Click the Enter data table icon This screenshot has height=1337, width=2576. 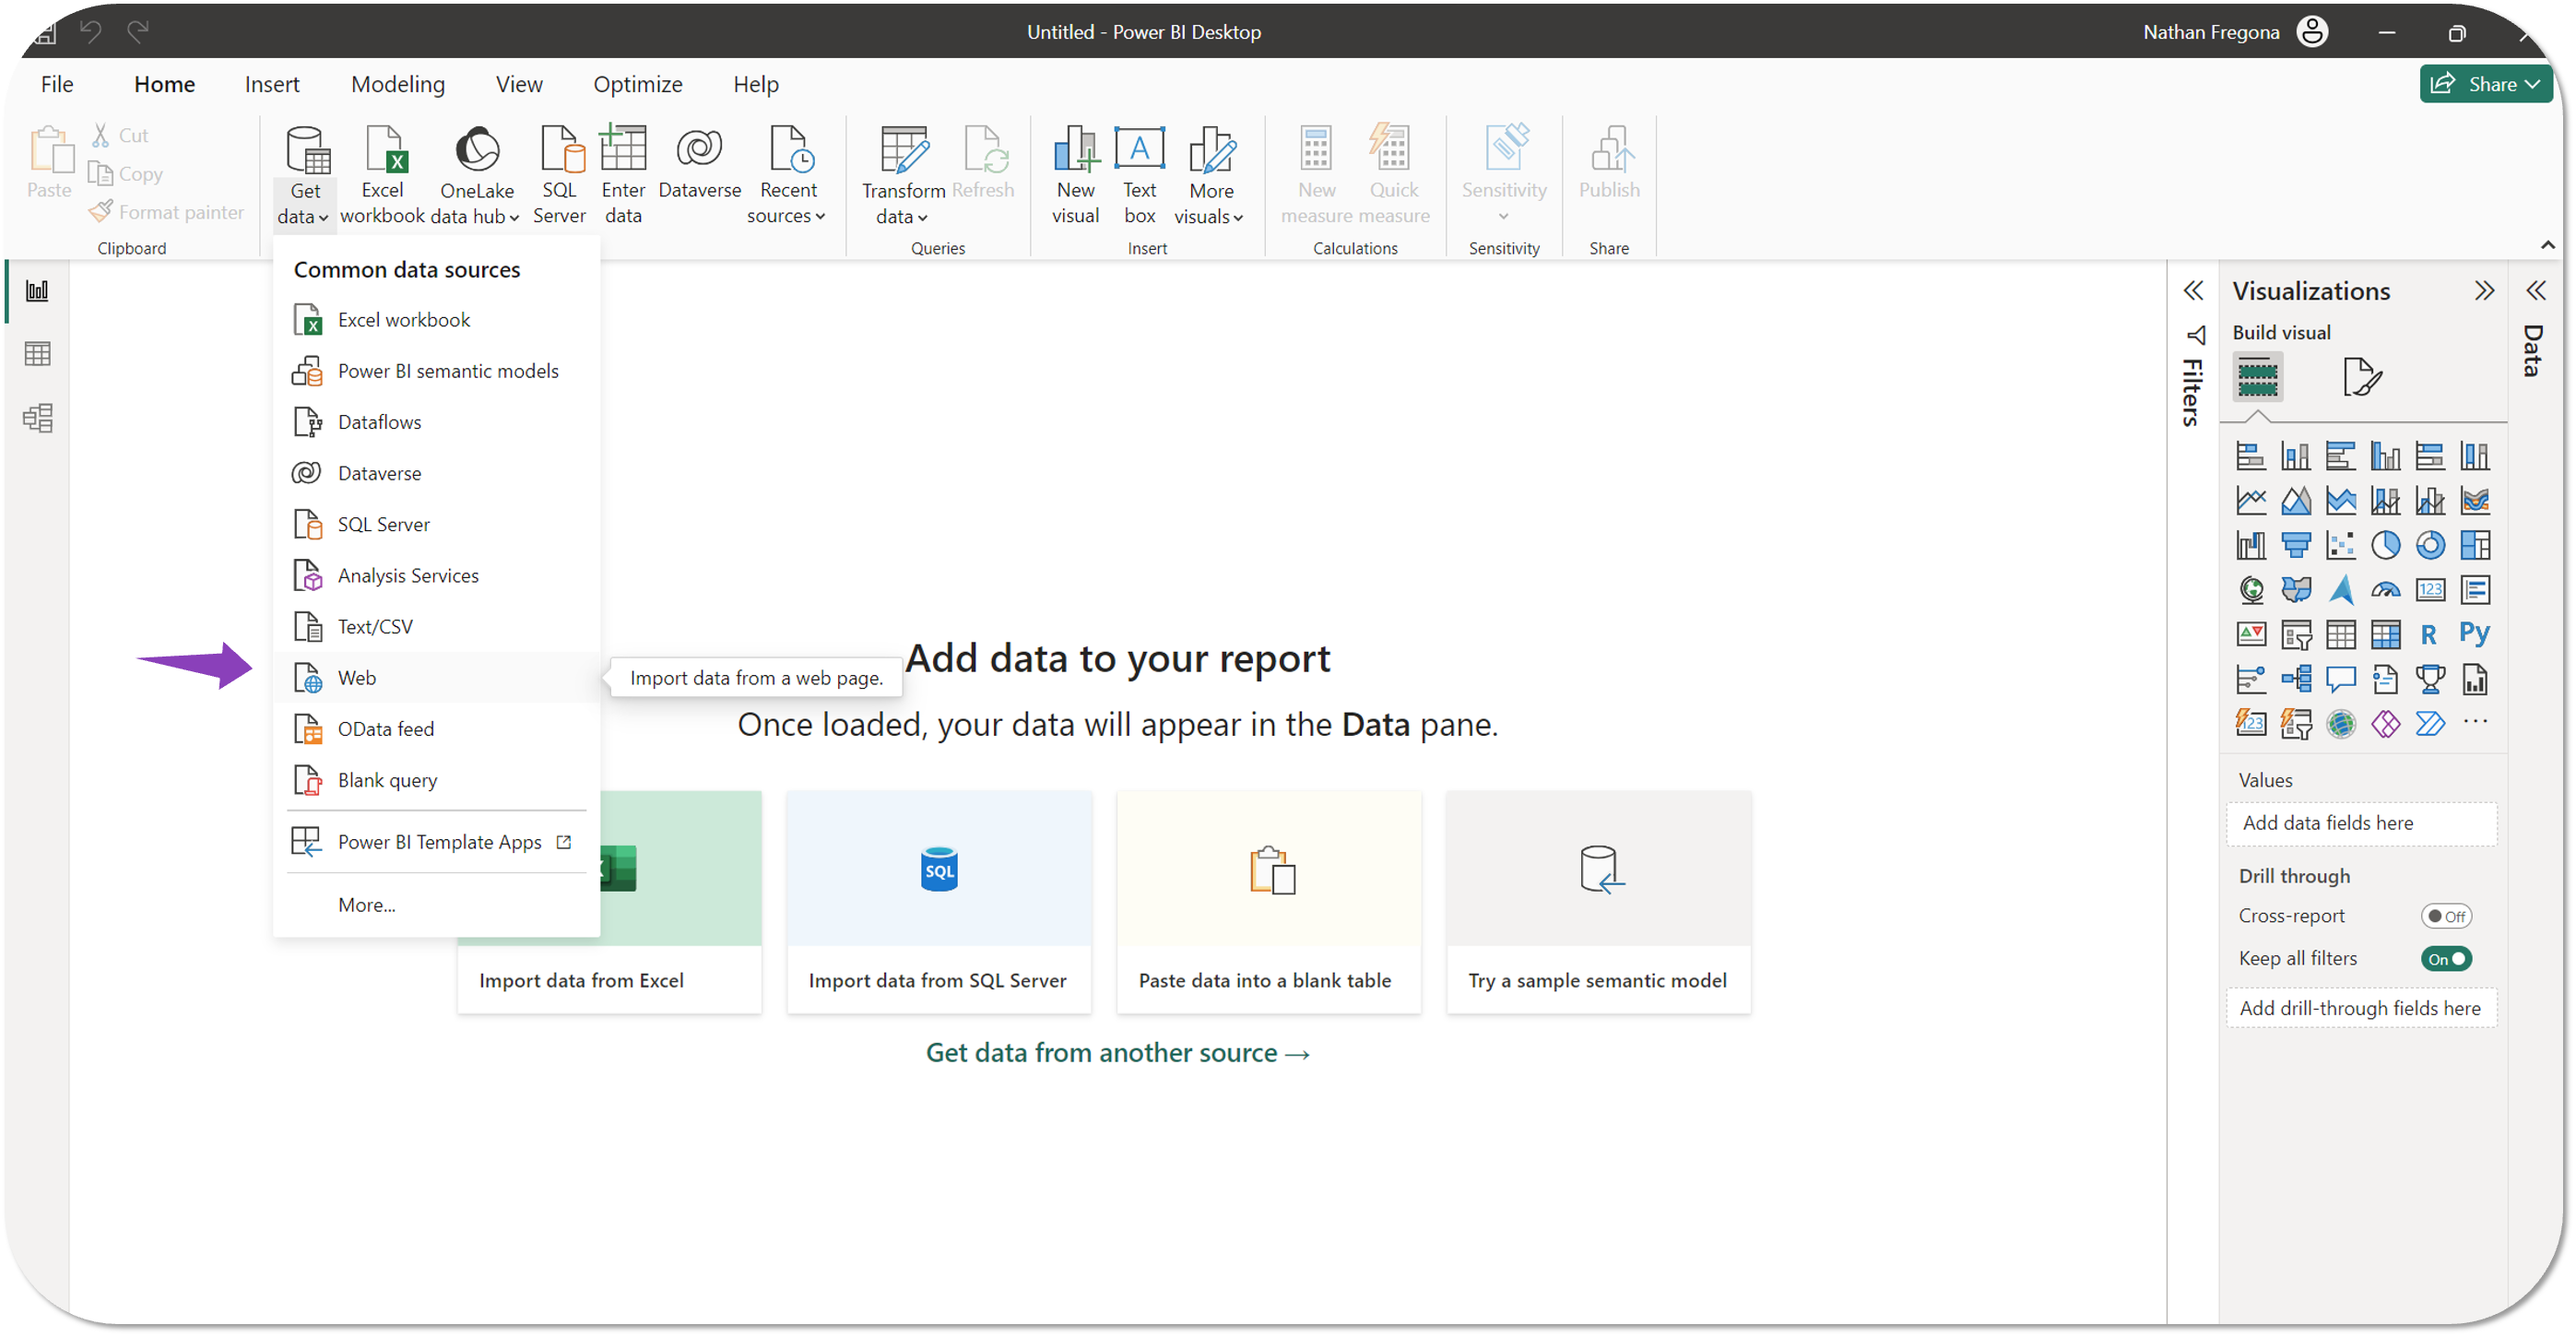pyautogui.click(x=623, y=150)
